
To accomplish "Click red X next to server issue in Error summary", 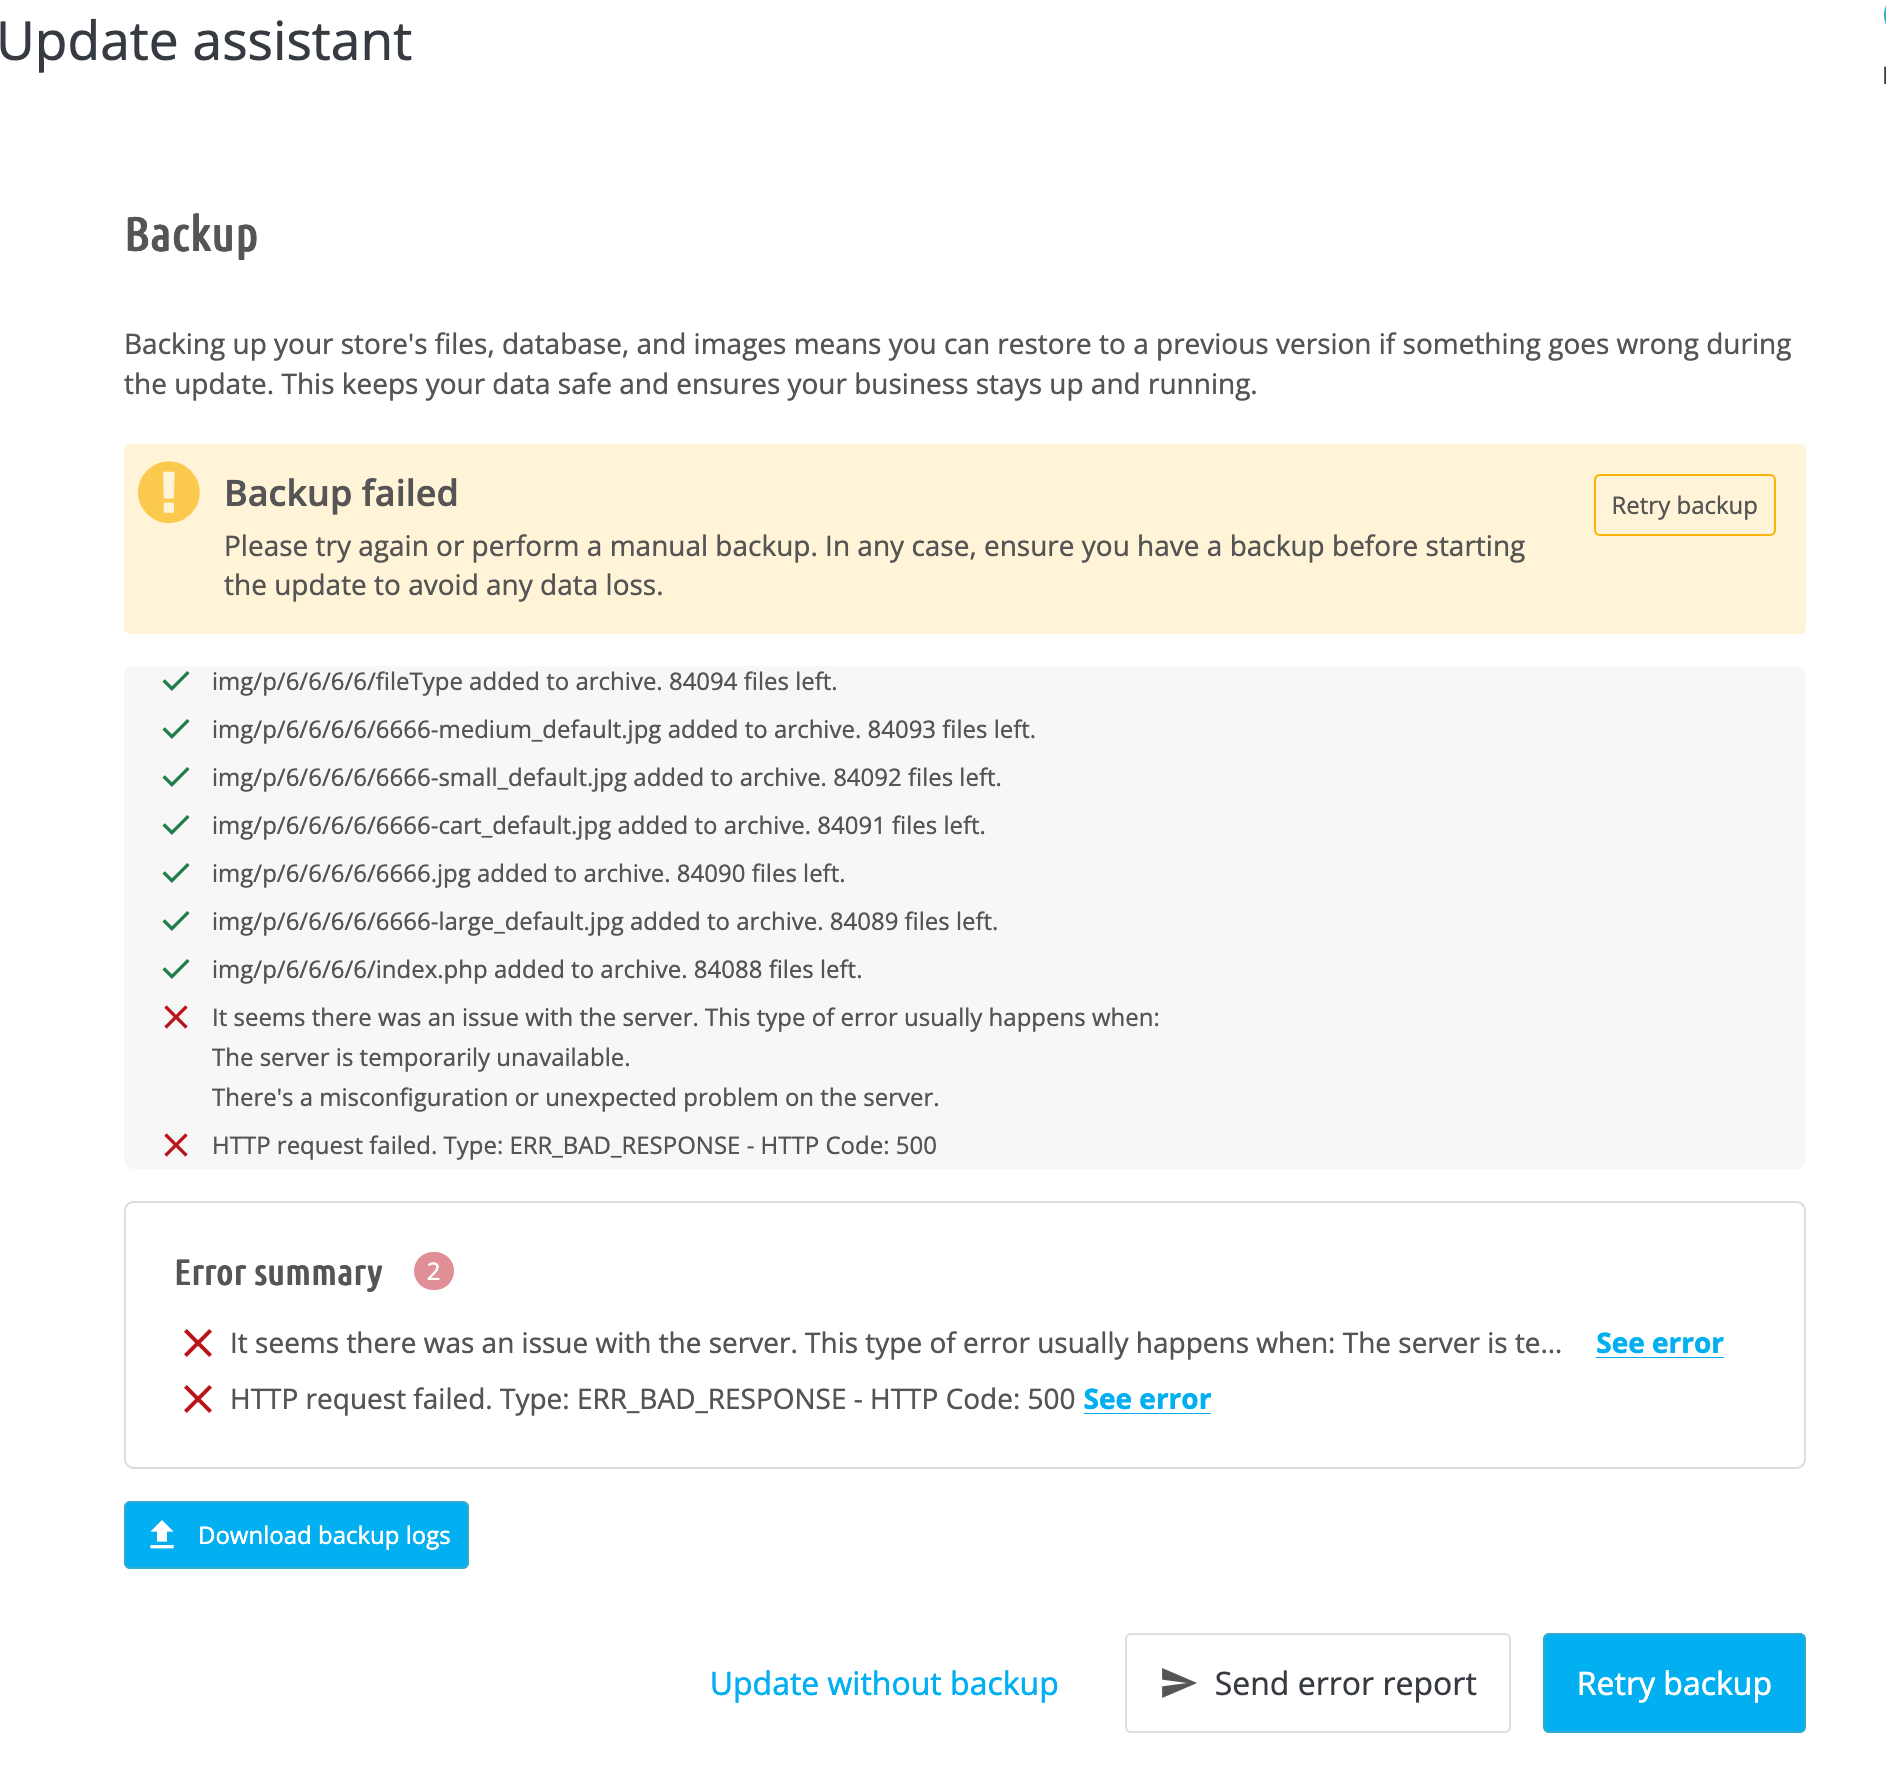I will tap(198, 1343).
